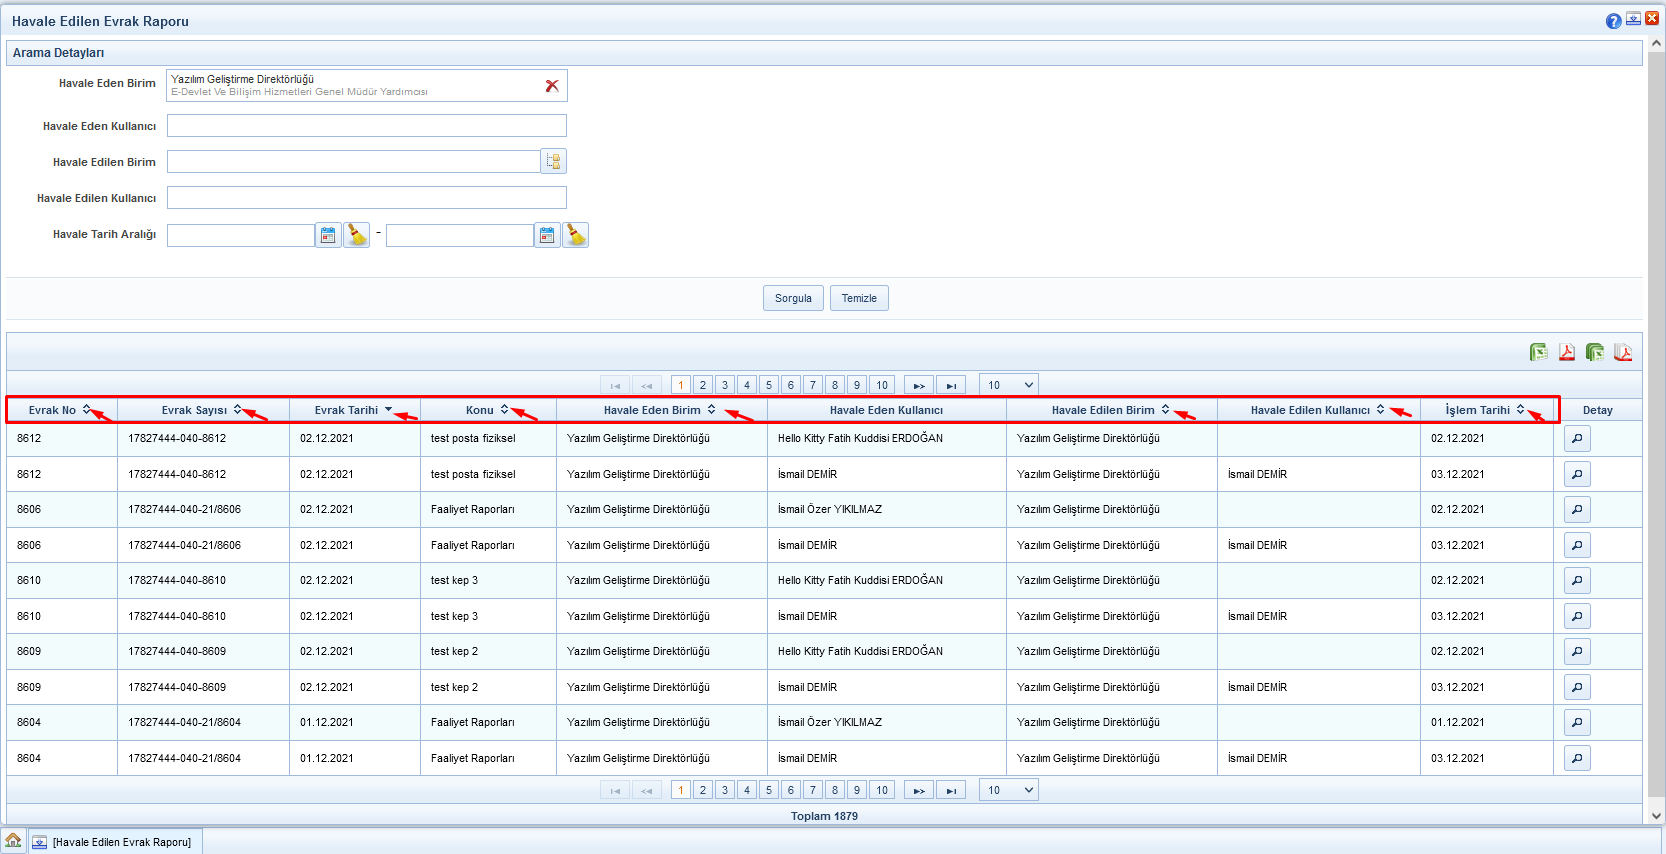The image size is (1666, 854).
Task: Focus the Havale Eden Kullanıcı input field
Action: pyautogui.click(x=366, y=126)
